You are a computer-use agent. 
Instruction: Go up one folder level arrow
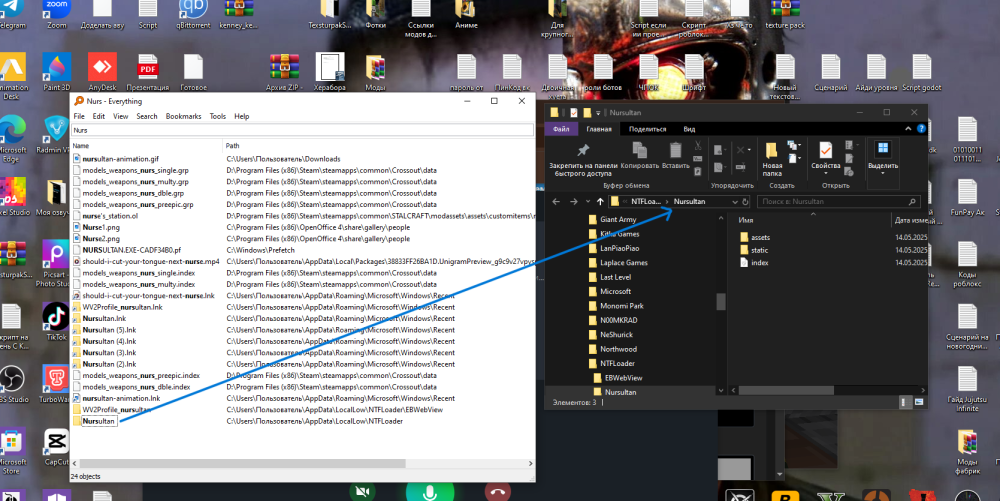[600, 201]
